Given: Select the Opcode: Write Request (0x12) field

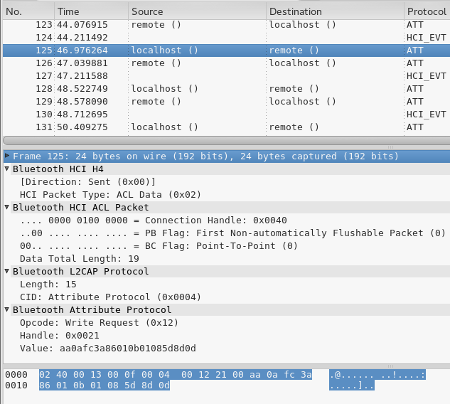Looking at the screenshot, I should [99, 322].
